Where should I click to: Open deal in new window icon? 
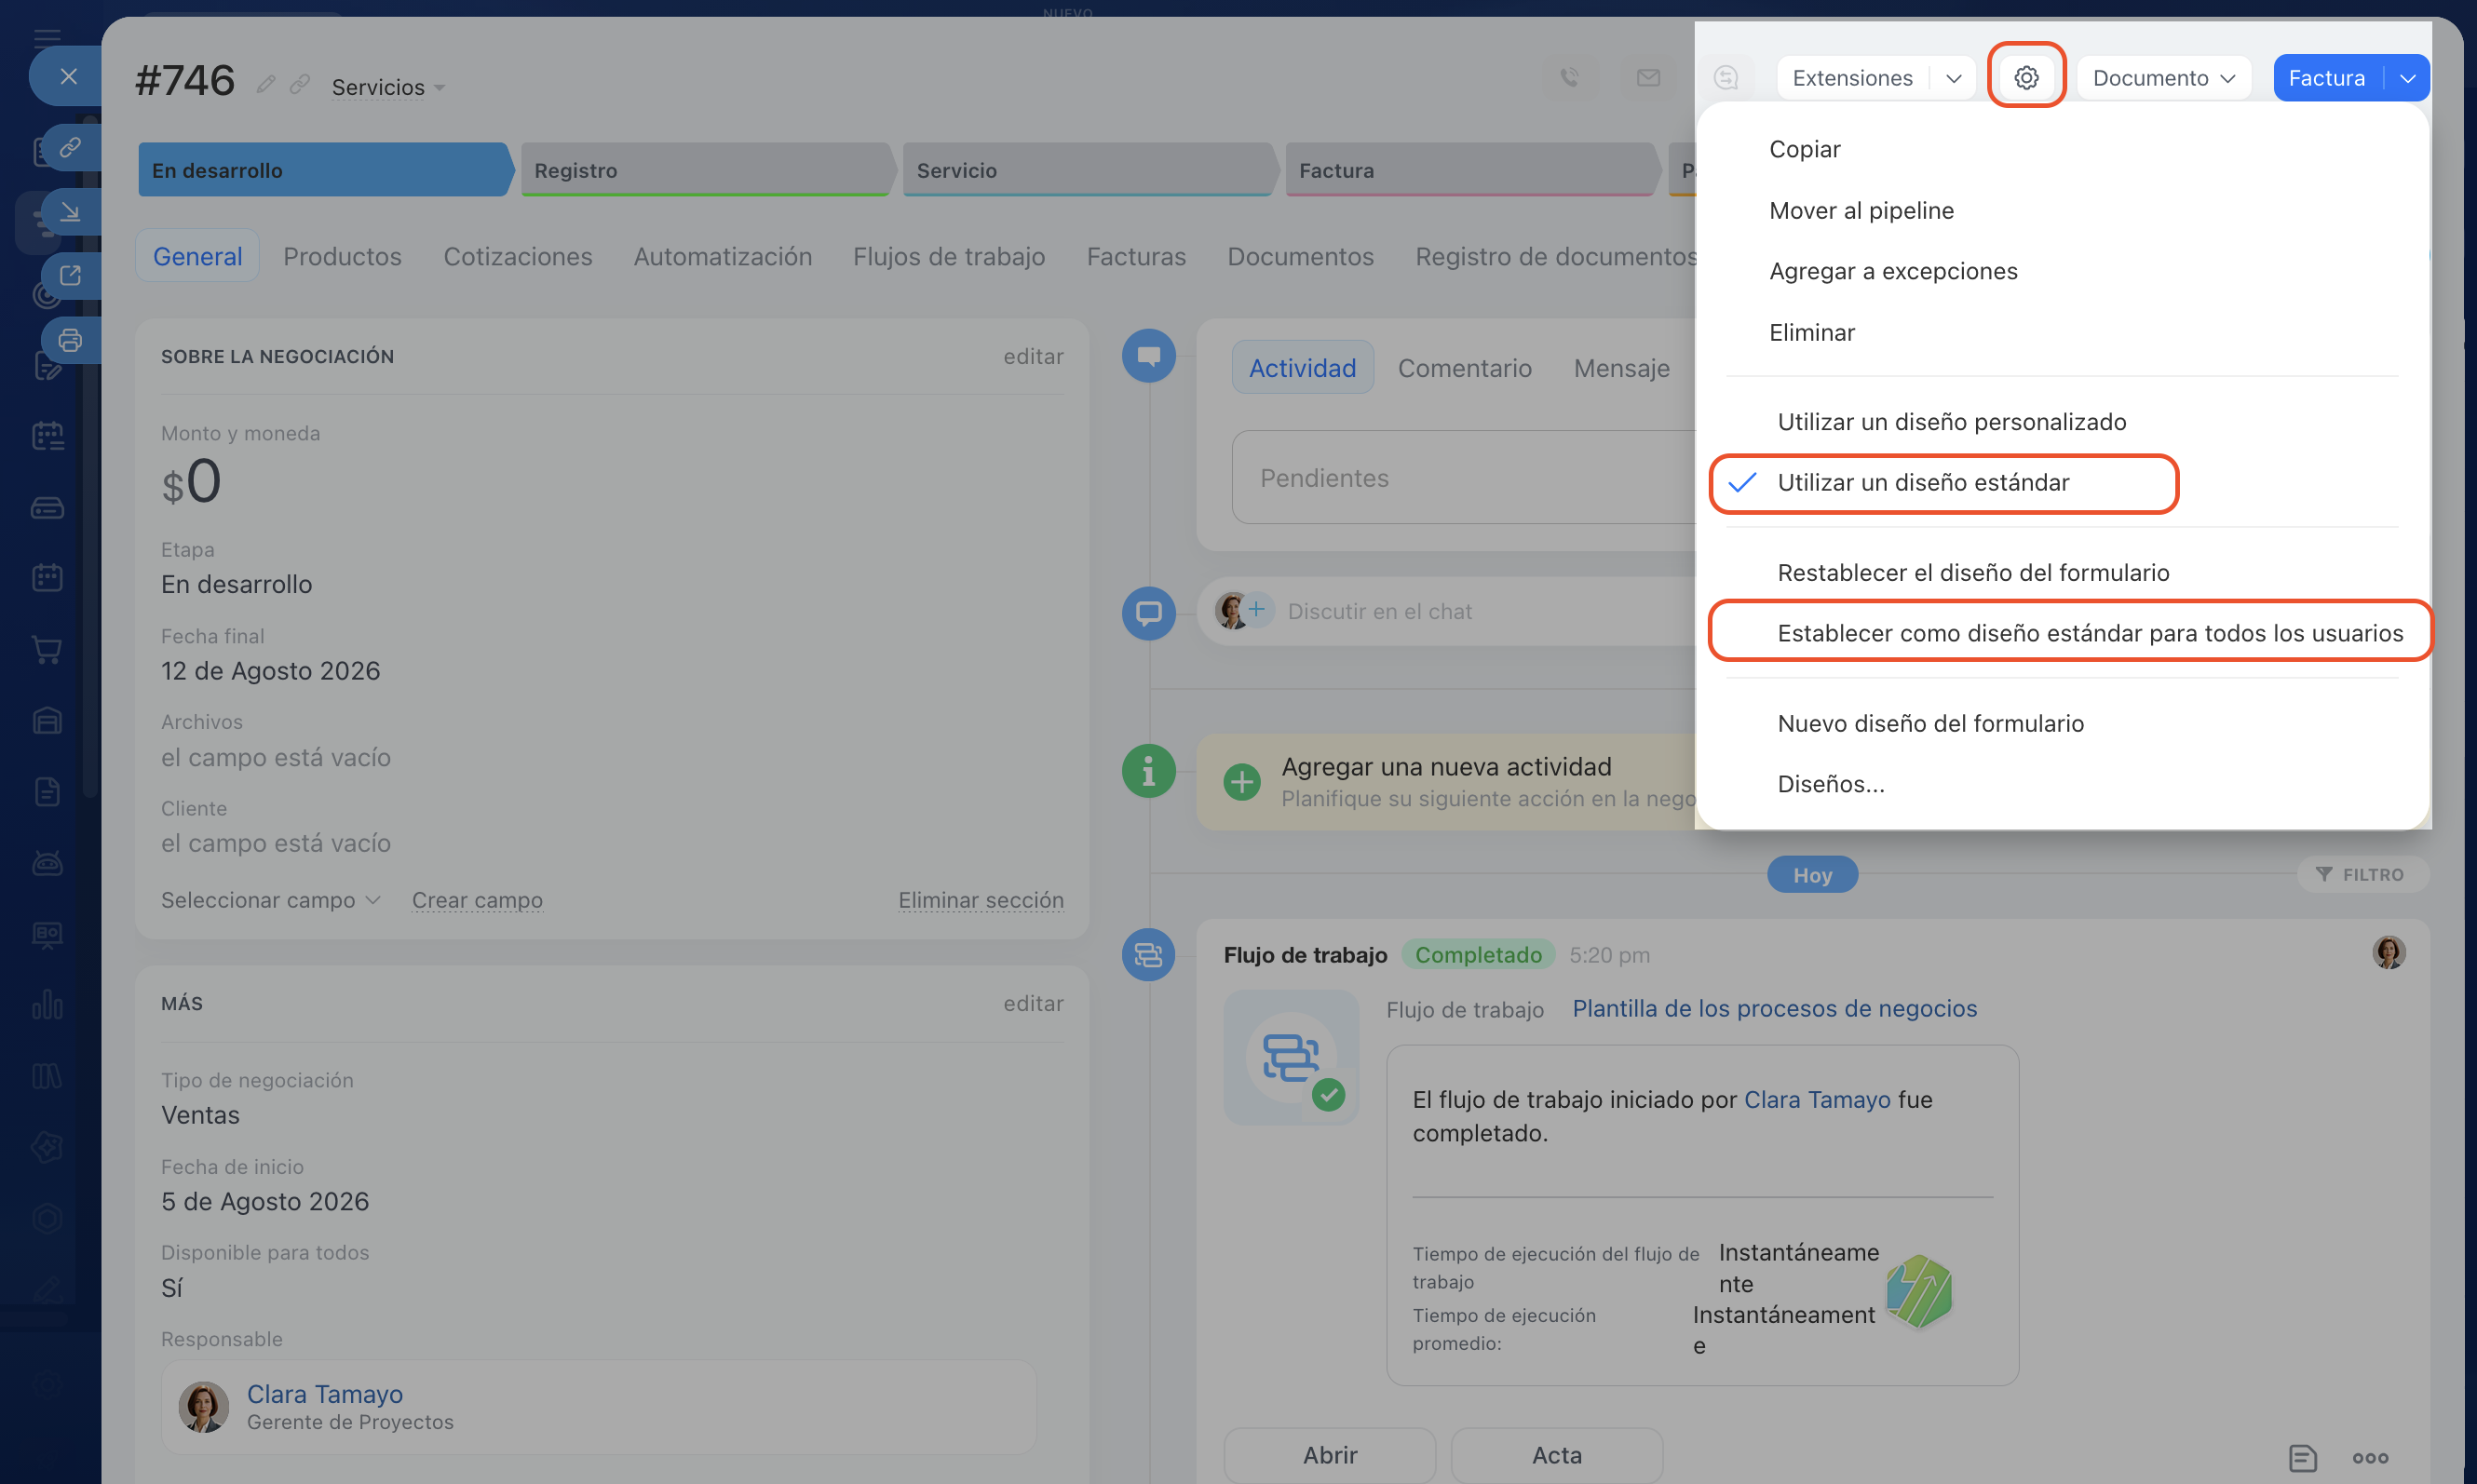click(70, 276)
